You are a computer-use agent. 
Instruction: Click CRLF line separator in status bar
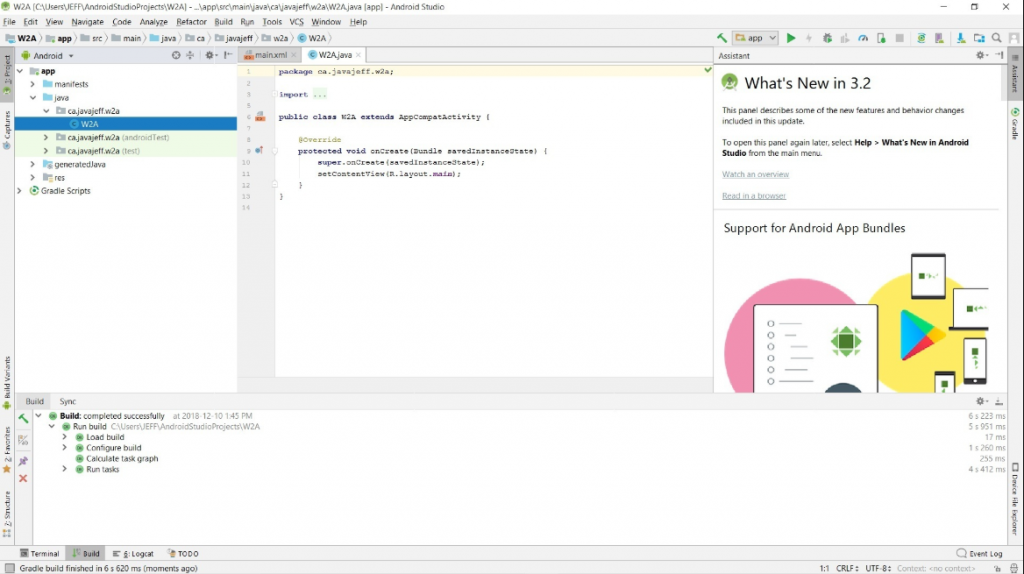847,568
